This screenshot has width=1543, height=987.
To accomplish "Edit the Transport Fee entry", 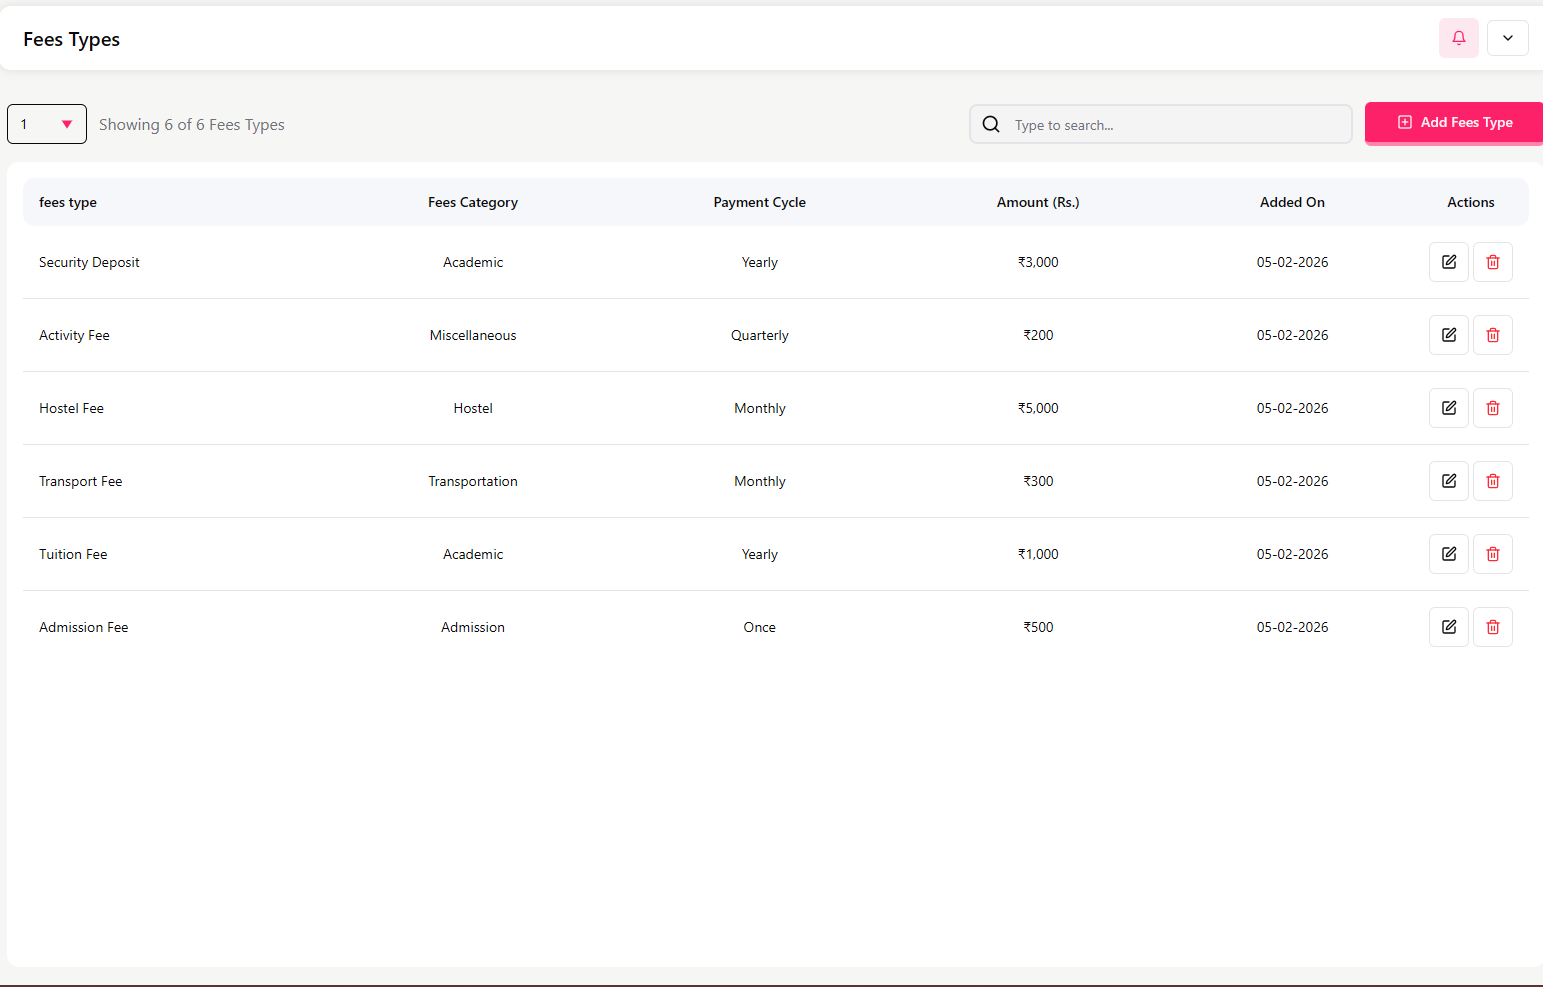I will coord(1448,481).
